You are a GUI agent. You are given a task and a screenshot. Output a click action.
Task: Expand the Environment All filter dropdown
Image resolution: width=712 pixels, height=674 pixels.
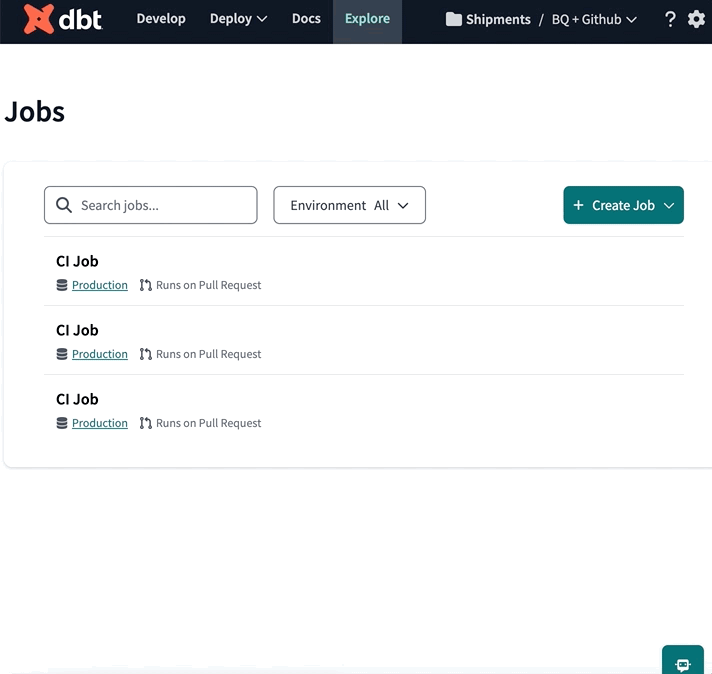click(x=349, y=205)
